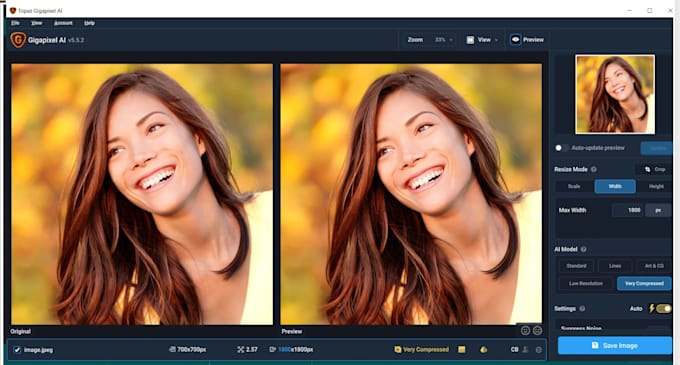
Task: Click the Crop button
Action: (x=655, y=169)
